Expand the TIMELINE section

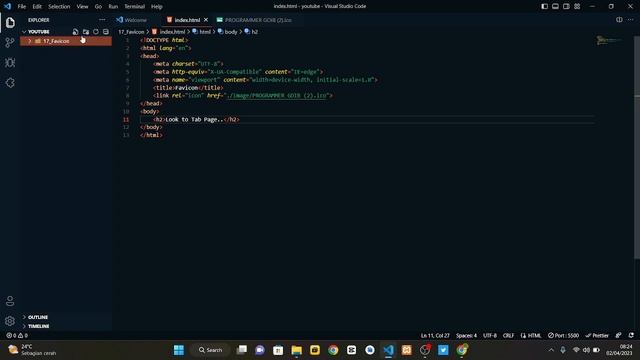point(38,326)
